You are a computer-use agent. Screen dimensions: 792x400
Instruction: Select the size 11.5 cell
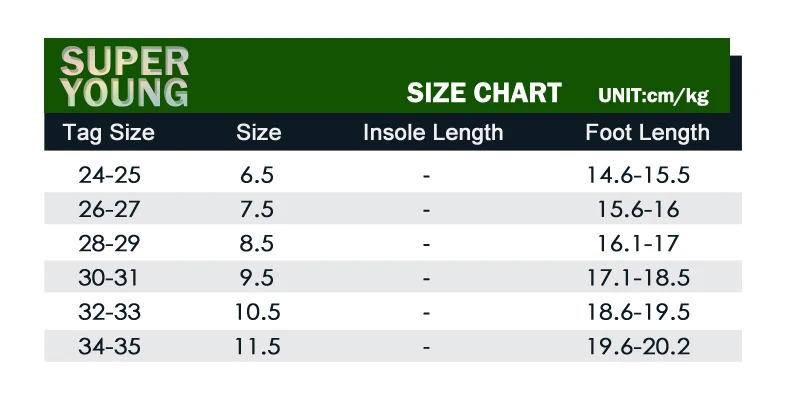(257, 346)
